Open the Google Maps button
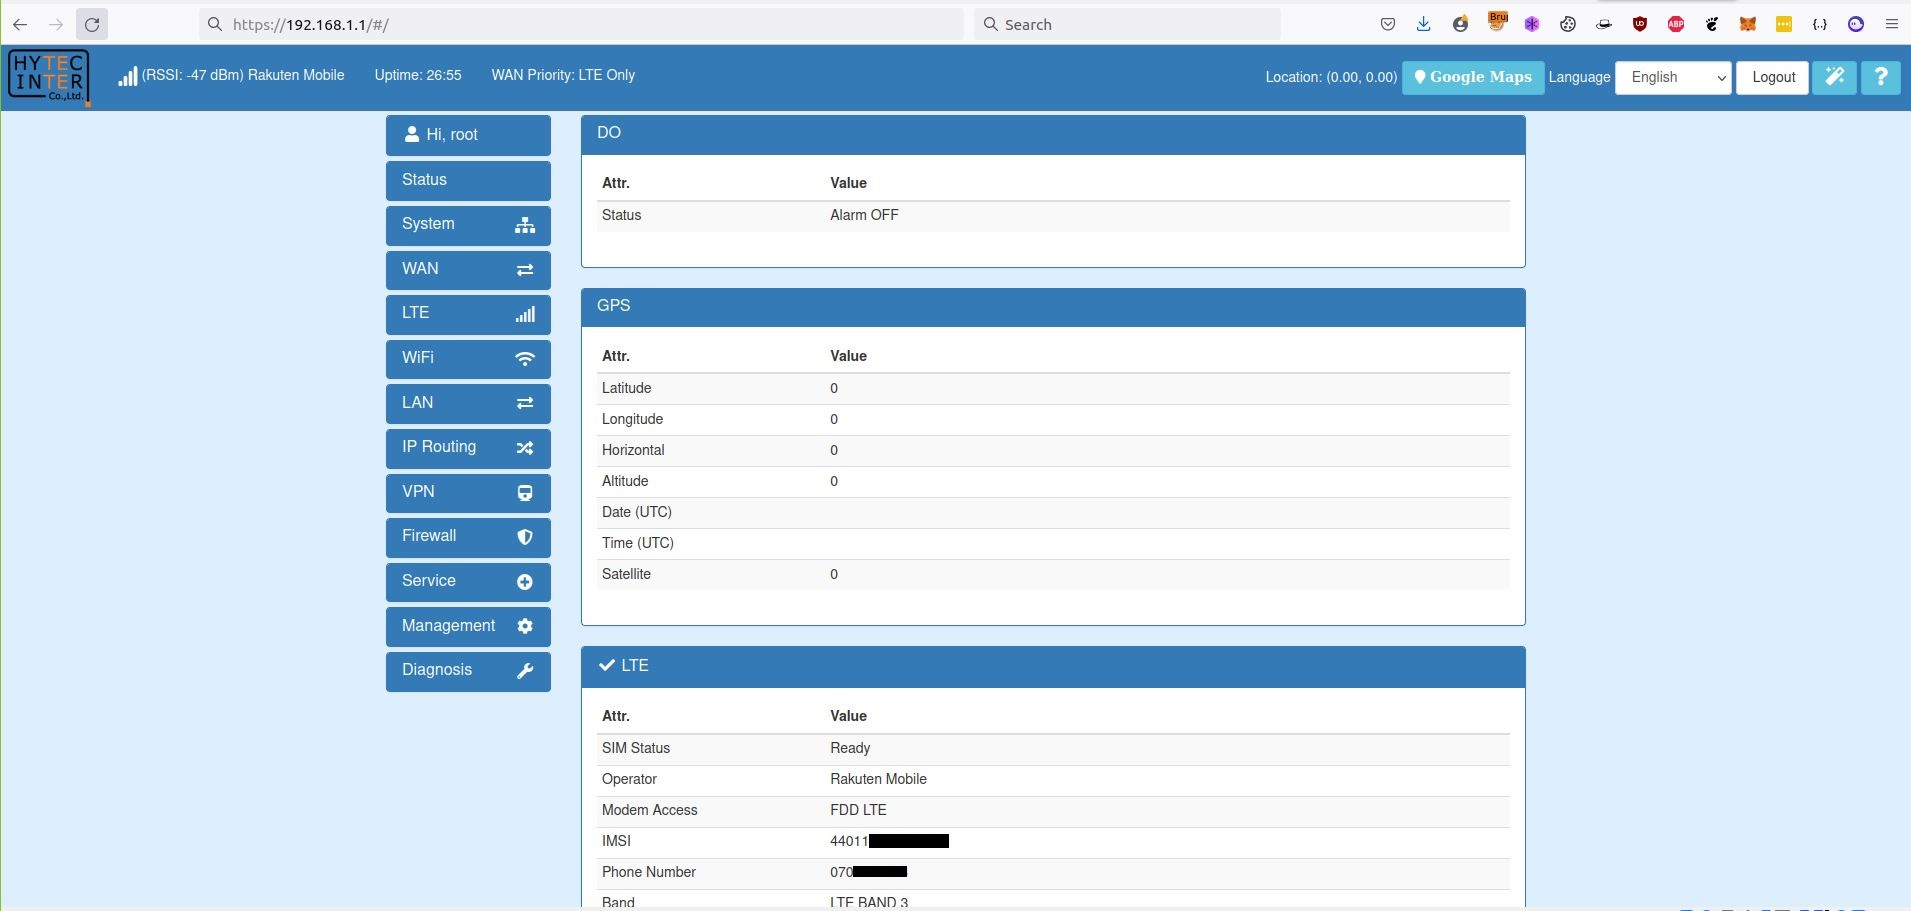 pos(1472,77)
